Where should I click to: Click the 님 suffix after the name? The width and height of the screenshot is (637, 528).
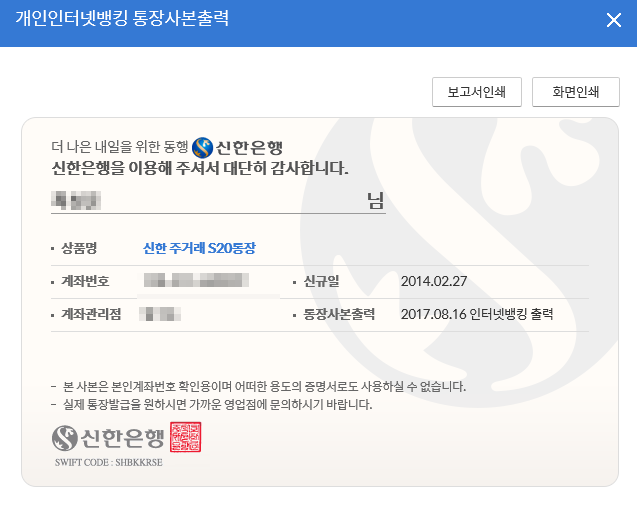click(x=375, y=200)
